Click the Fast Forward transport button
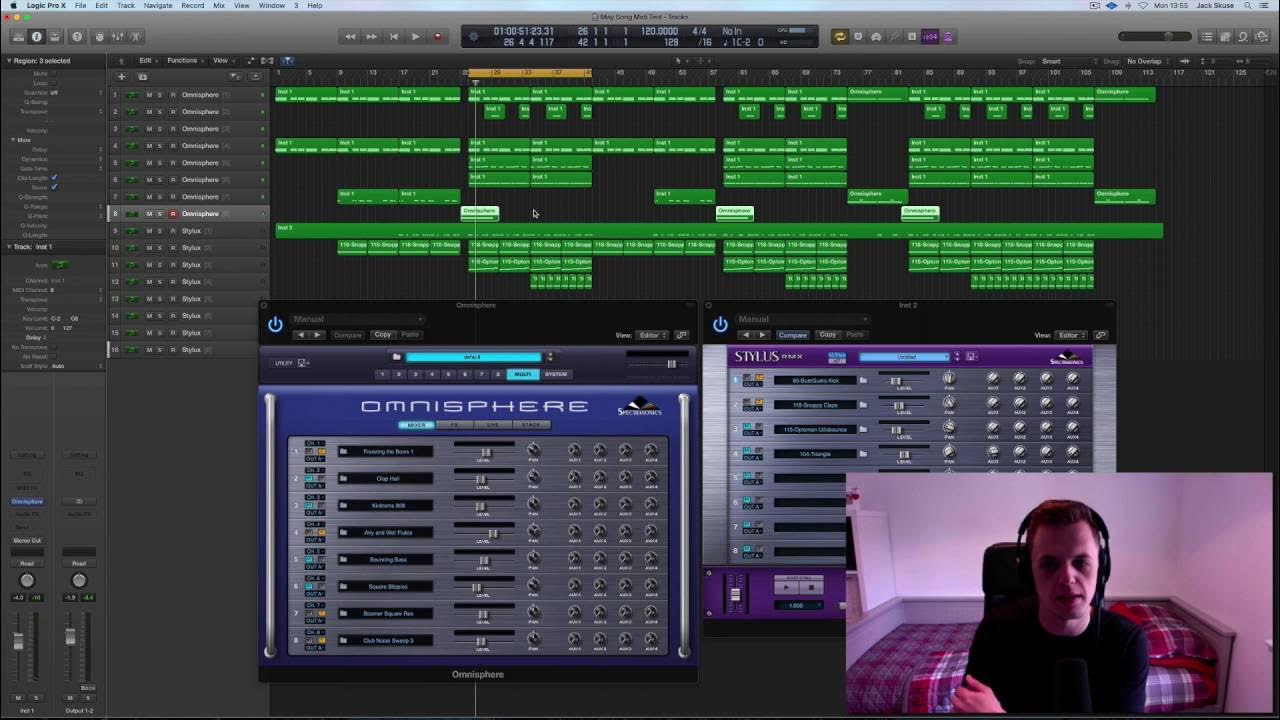 pos(371,37)
